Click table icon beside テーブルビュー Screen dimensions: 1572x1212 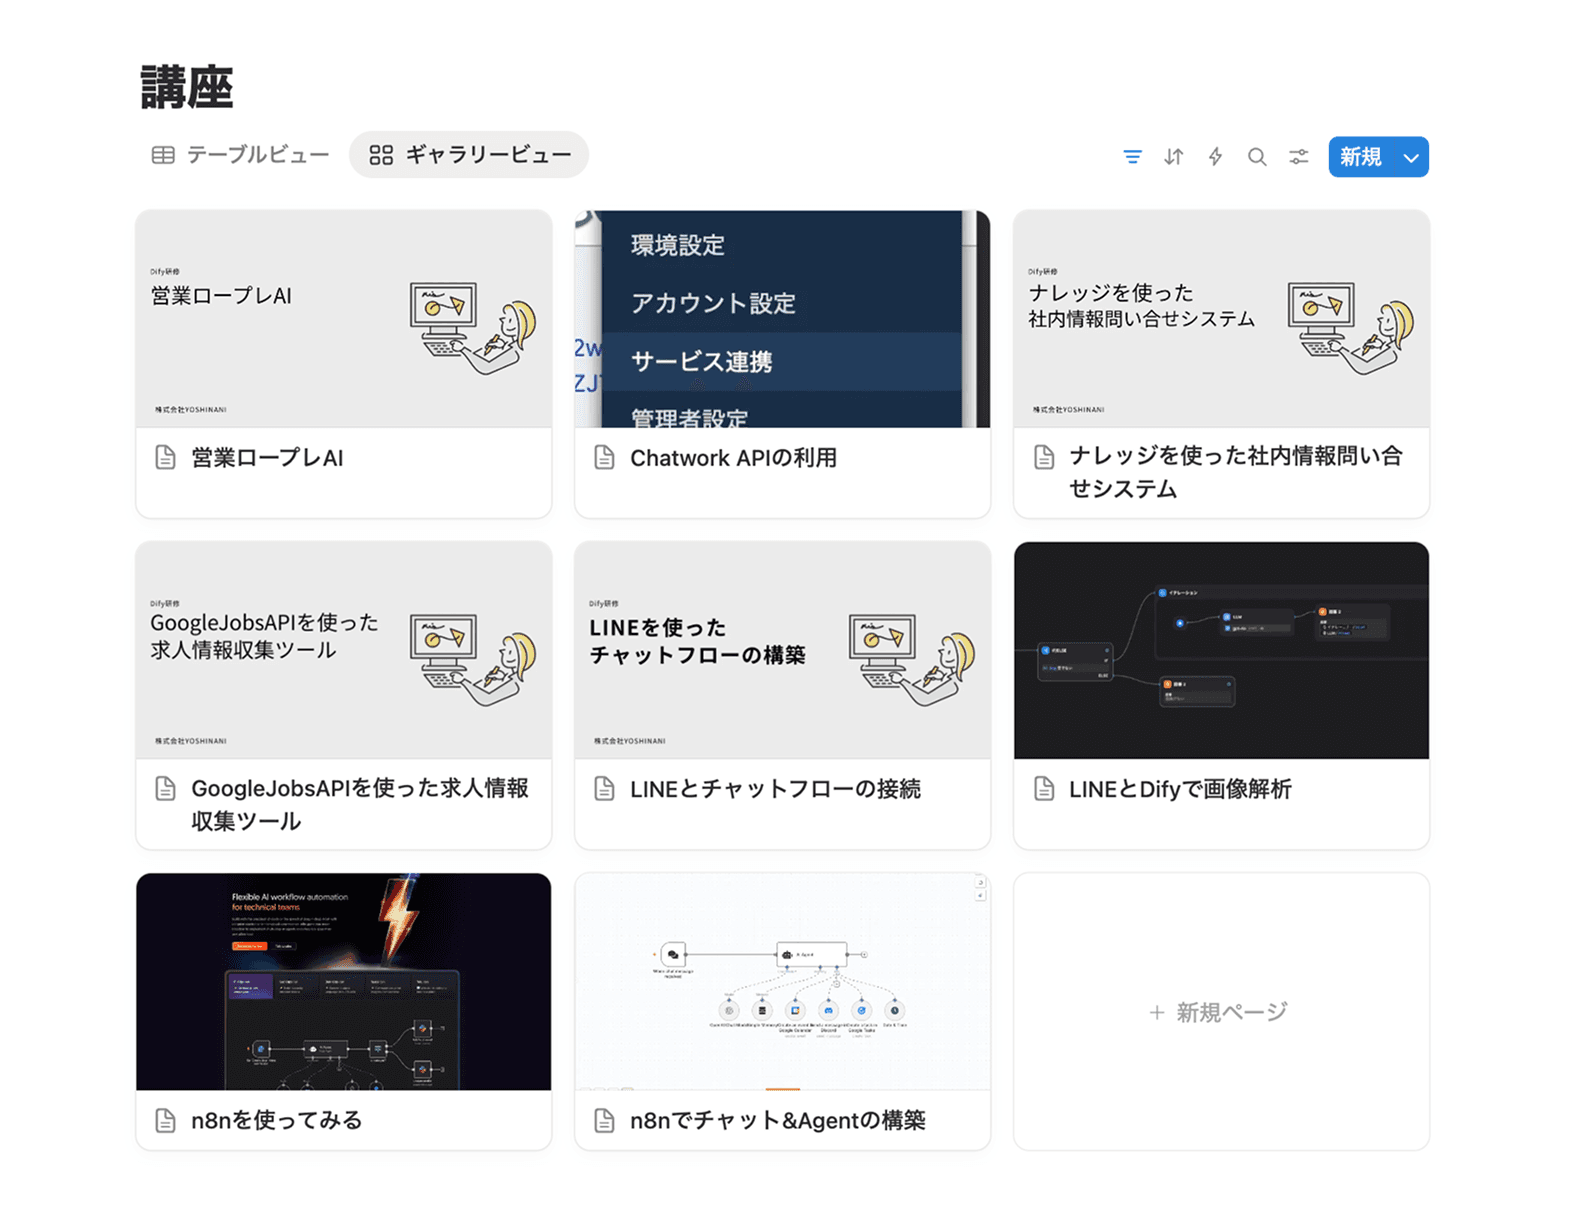(163, 155)
